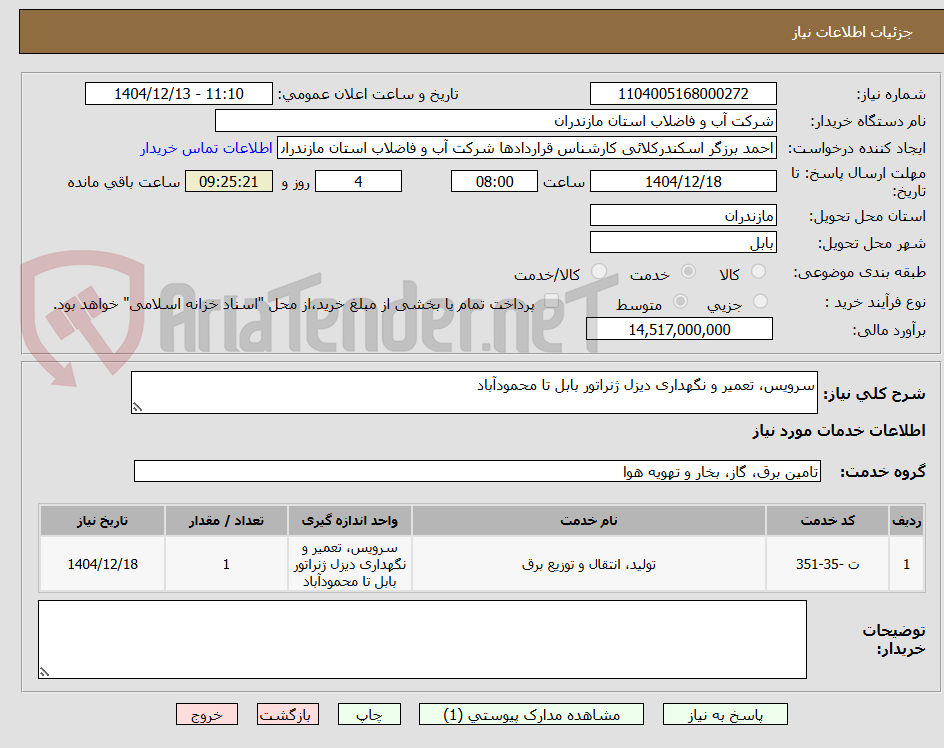Click the remaining days field showing 4
The image size is (944, 748).
(x=358, y=181)
